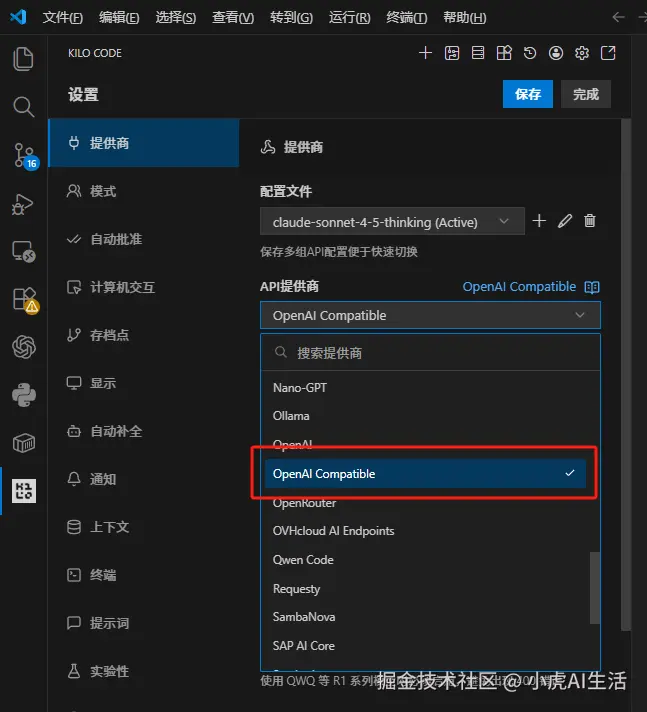Rename profile with pencil icon
The image size is (647, 712).
[x=565, y=221]
